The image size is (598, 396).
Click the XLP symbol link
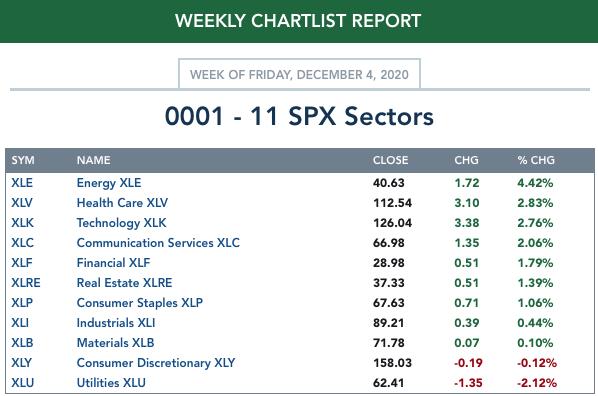[x=22, y=303]
